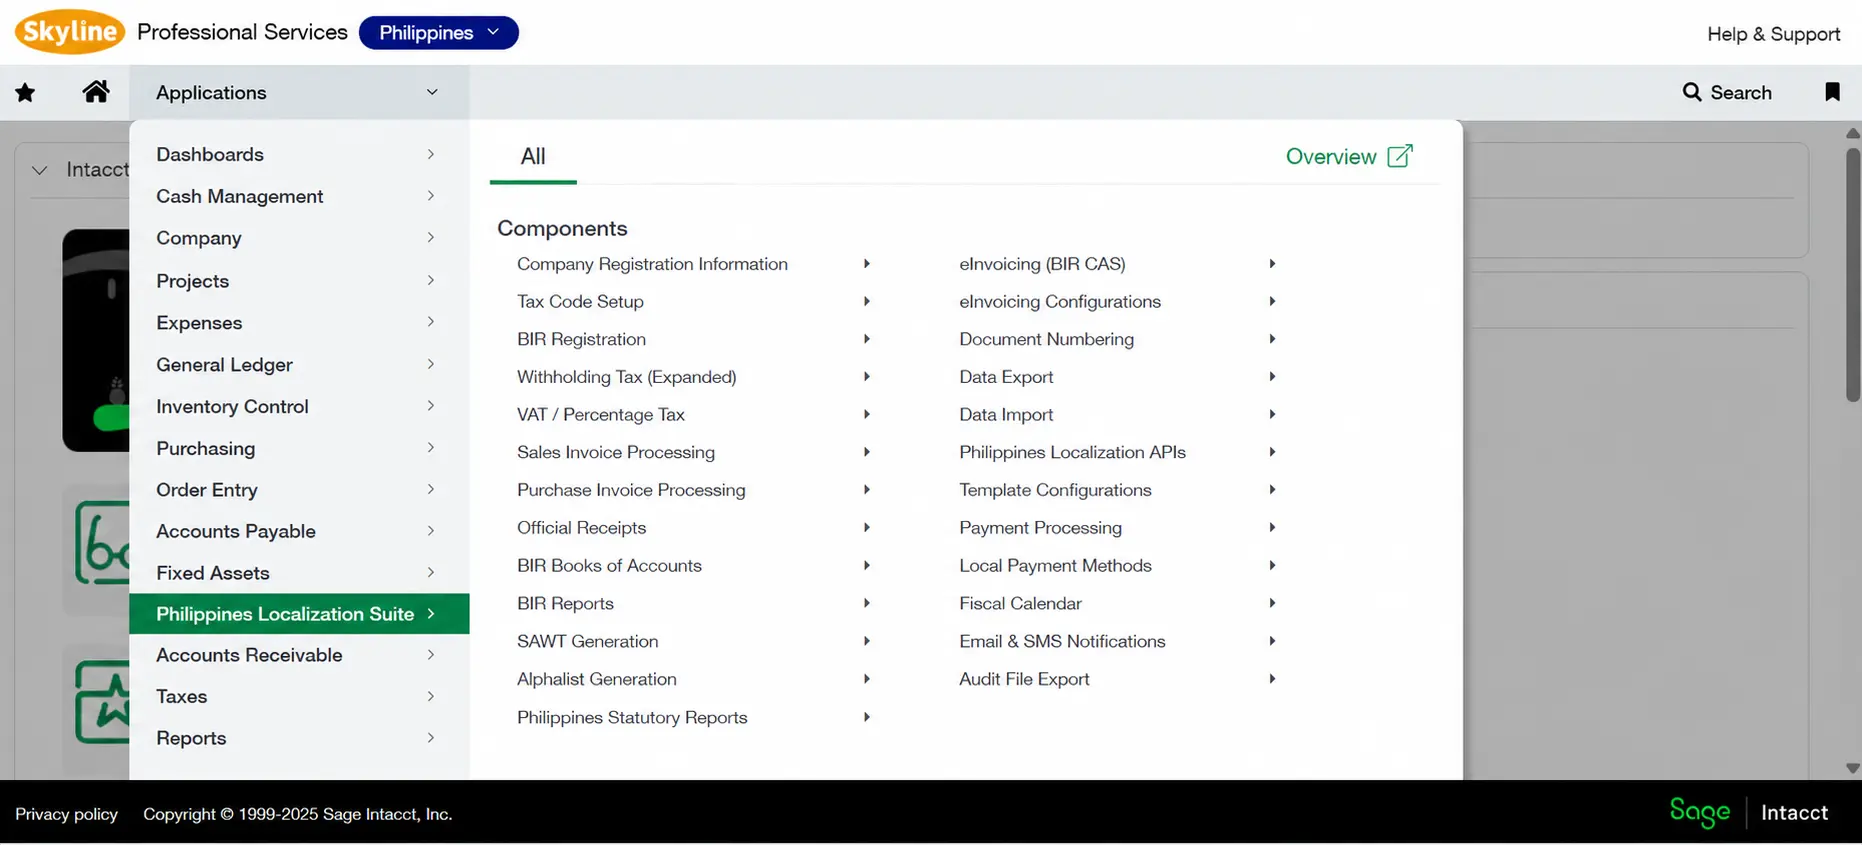Open Reports menu item

[299, 738]
